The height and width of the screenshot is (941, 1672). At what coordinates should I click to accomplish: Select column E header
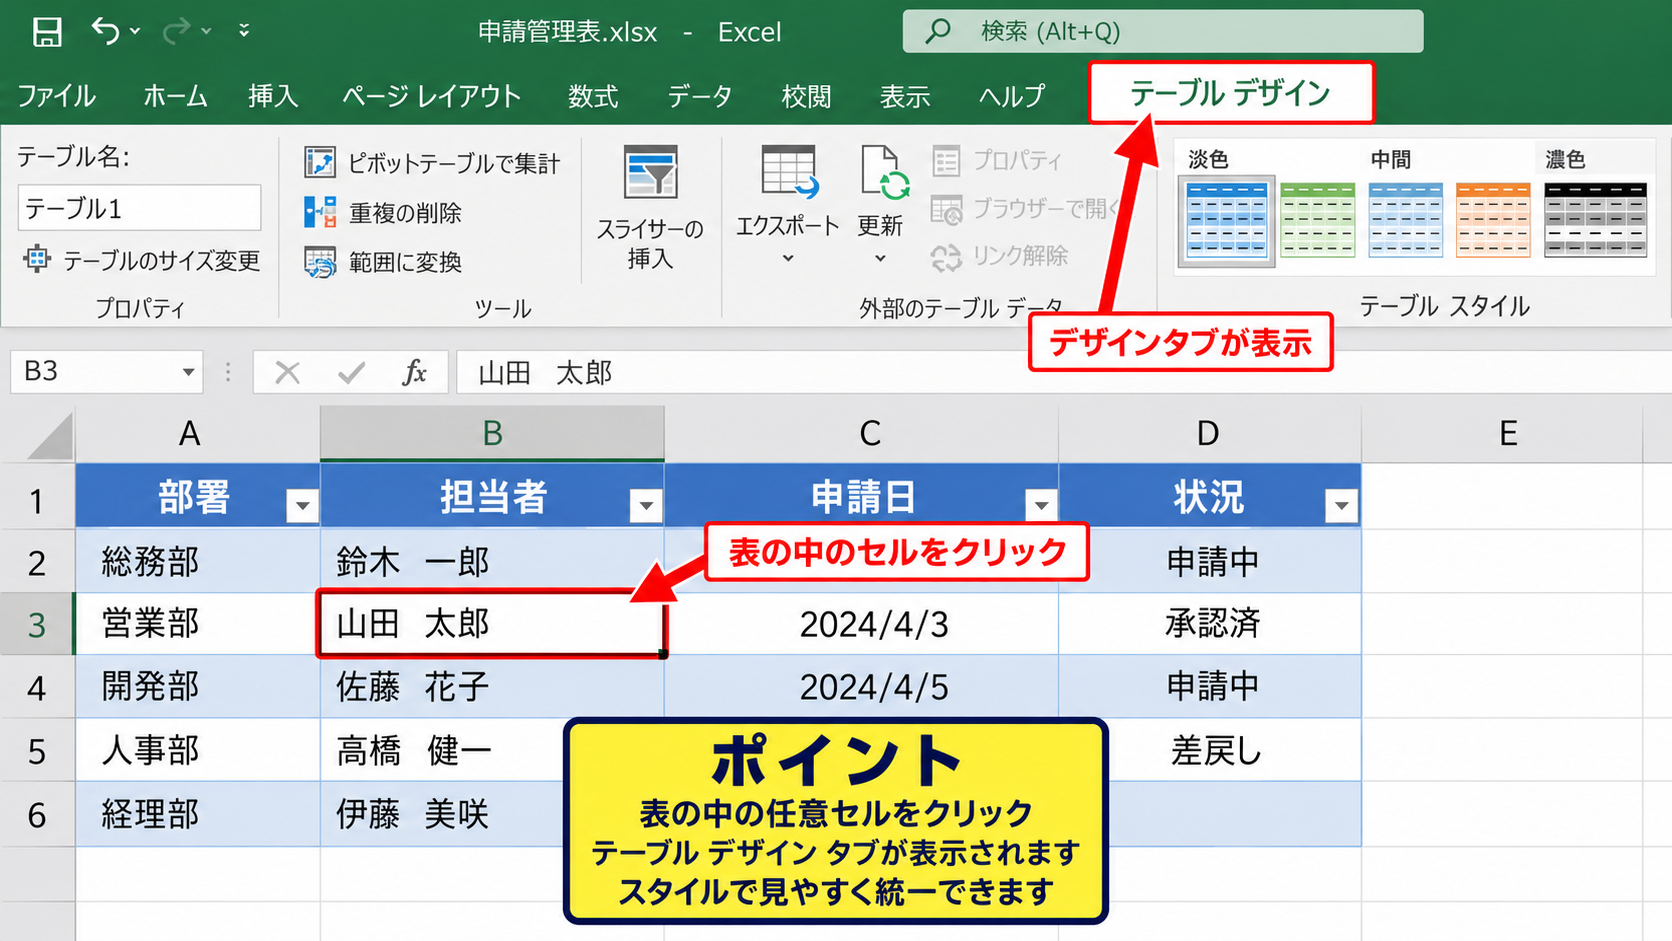1501,433
